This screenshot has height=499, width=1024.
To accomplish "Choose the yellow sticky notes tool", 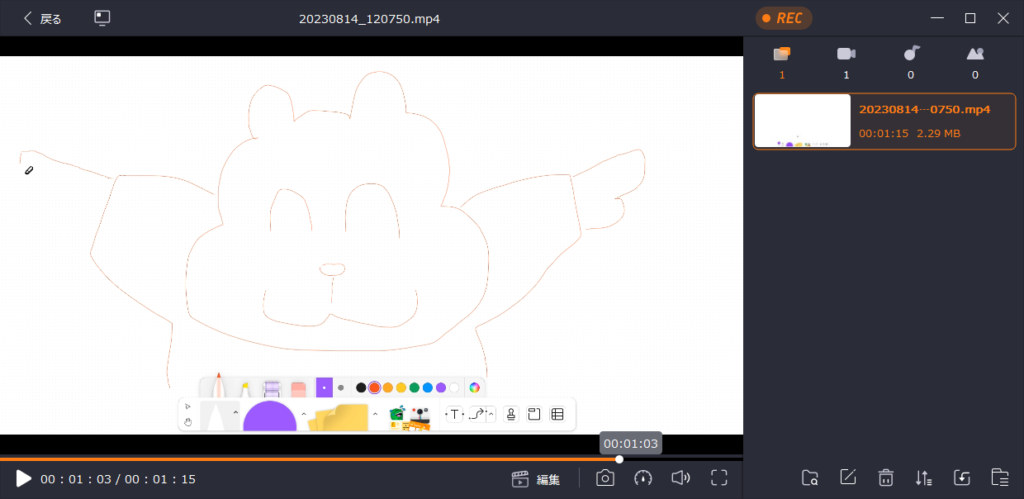I will [x=338, y=417].
